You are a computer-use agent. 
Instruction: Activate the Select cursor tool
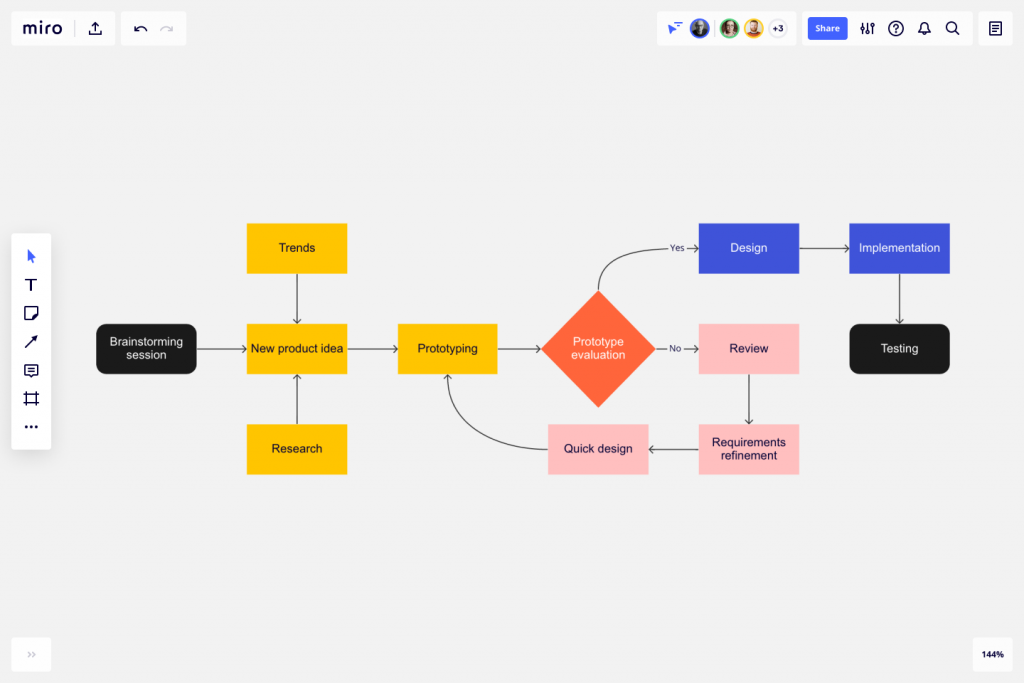pos(31,256)
